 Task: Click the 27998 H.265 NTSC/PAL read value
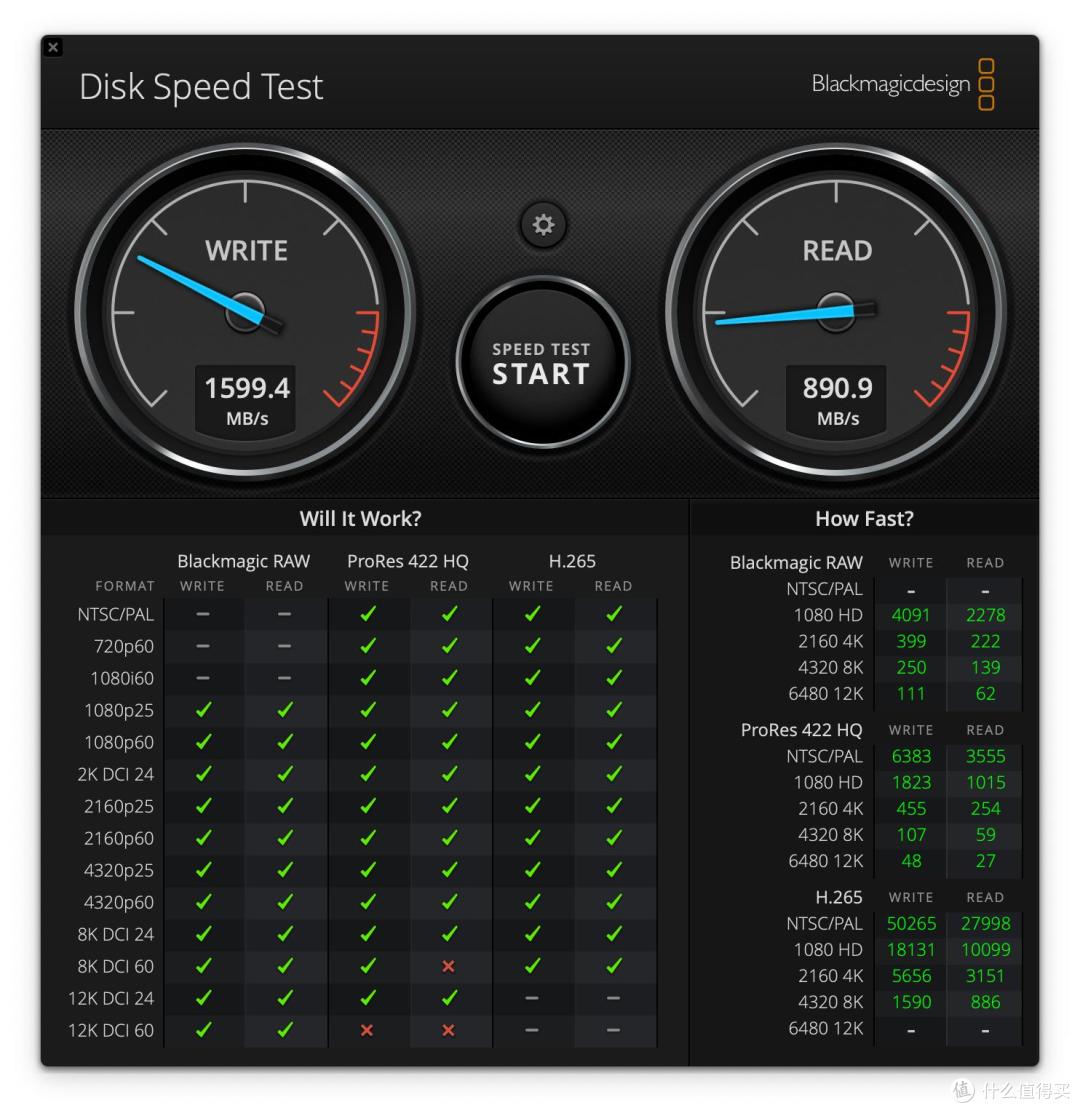point(985,923)
